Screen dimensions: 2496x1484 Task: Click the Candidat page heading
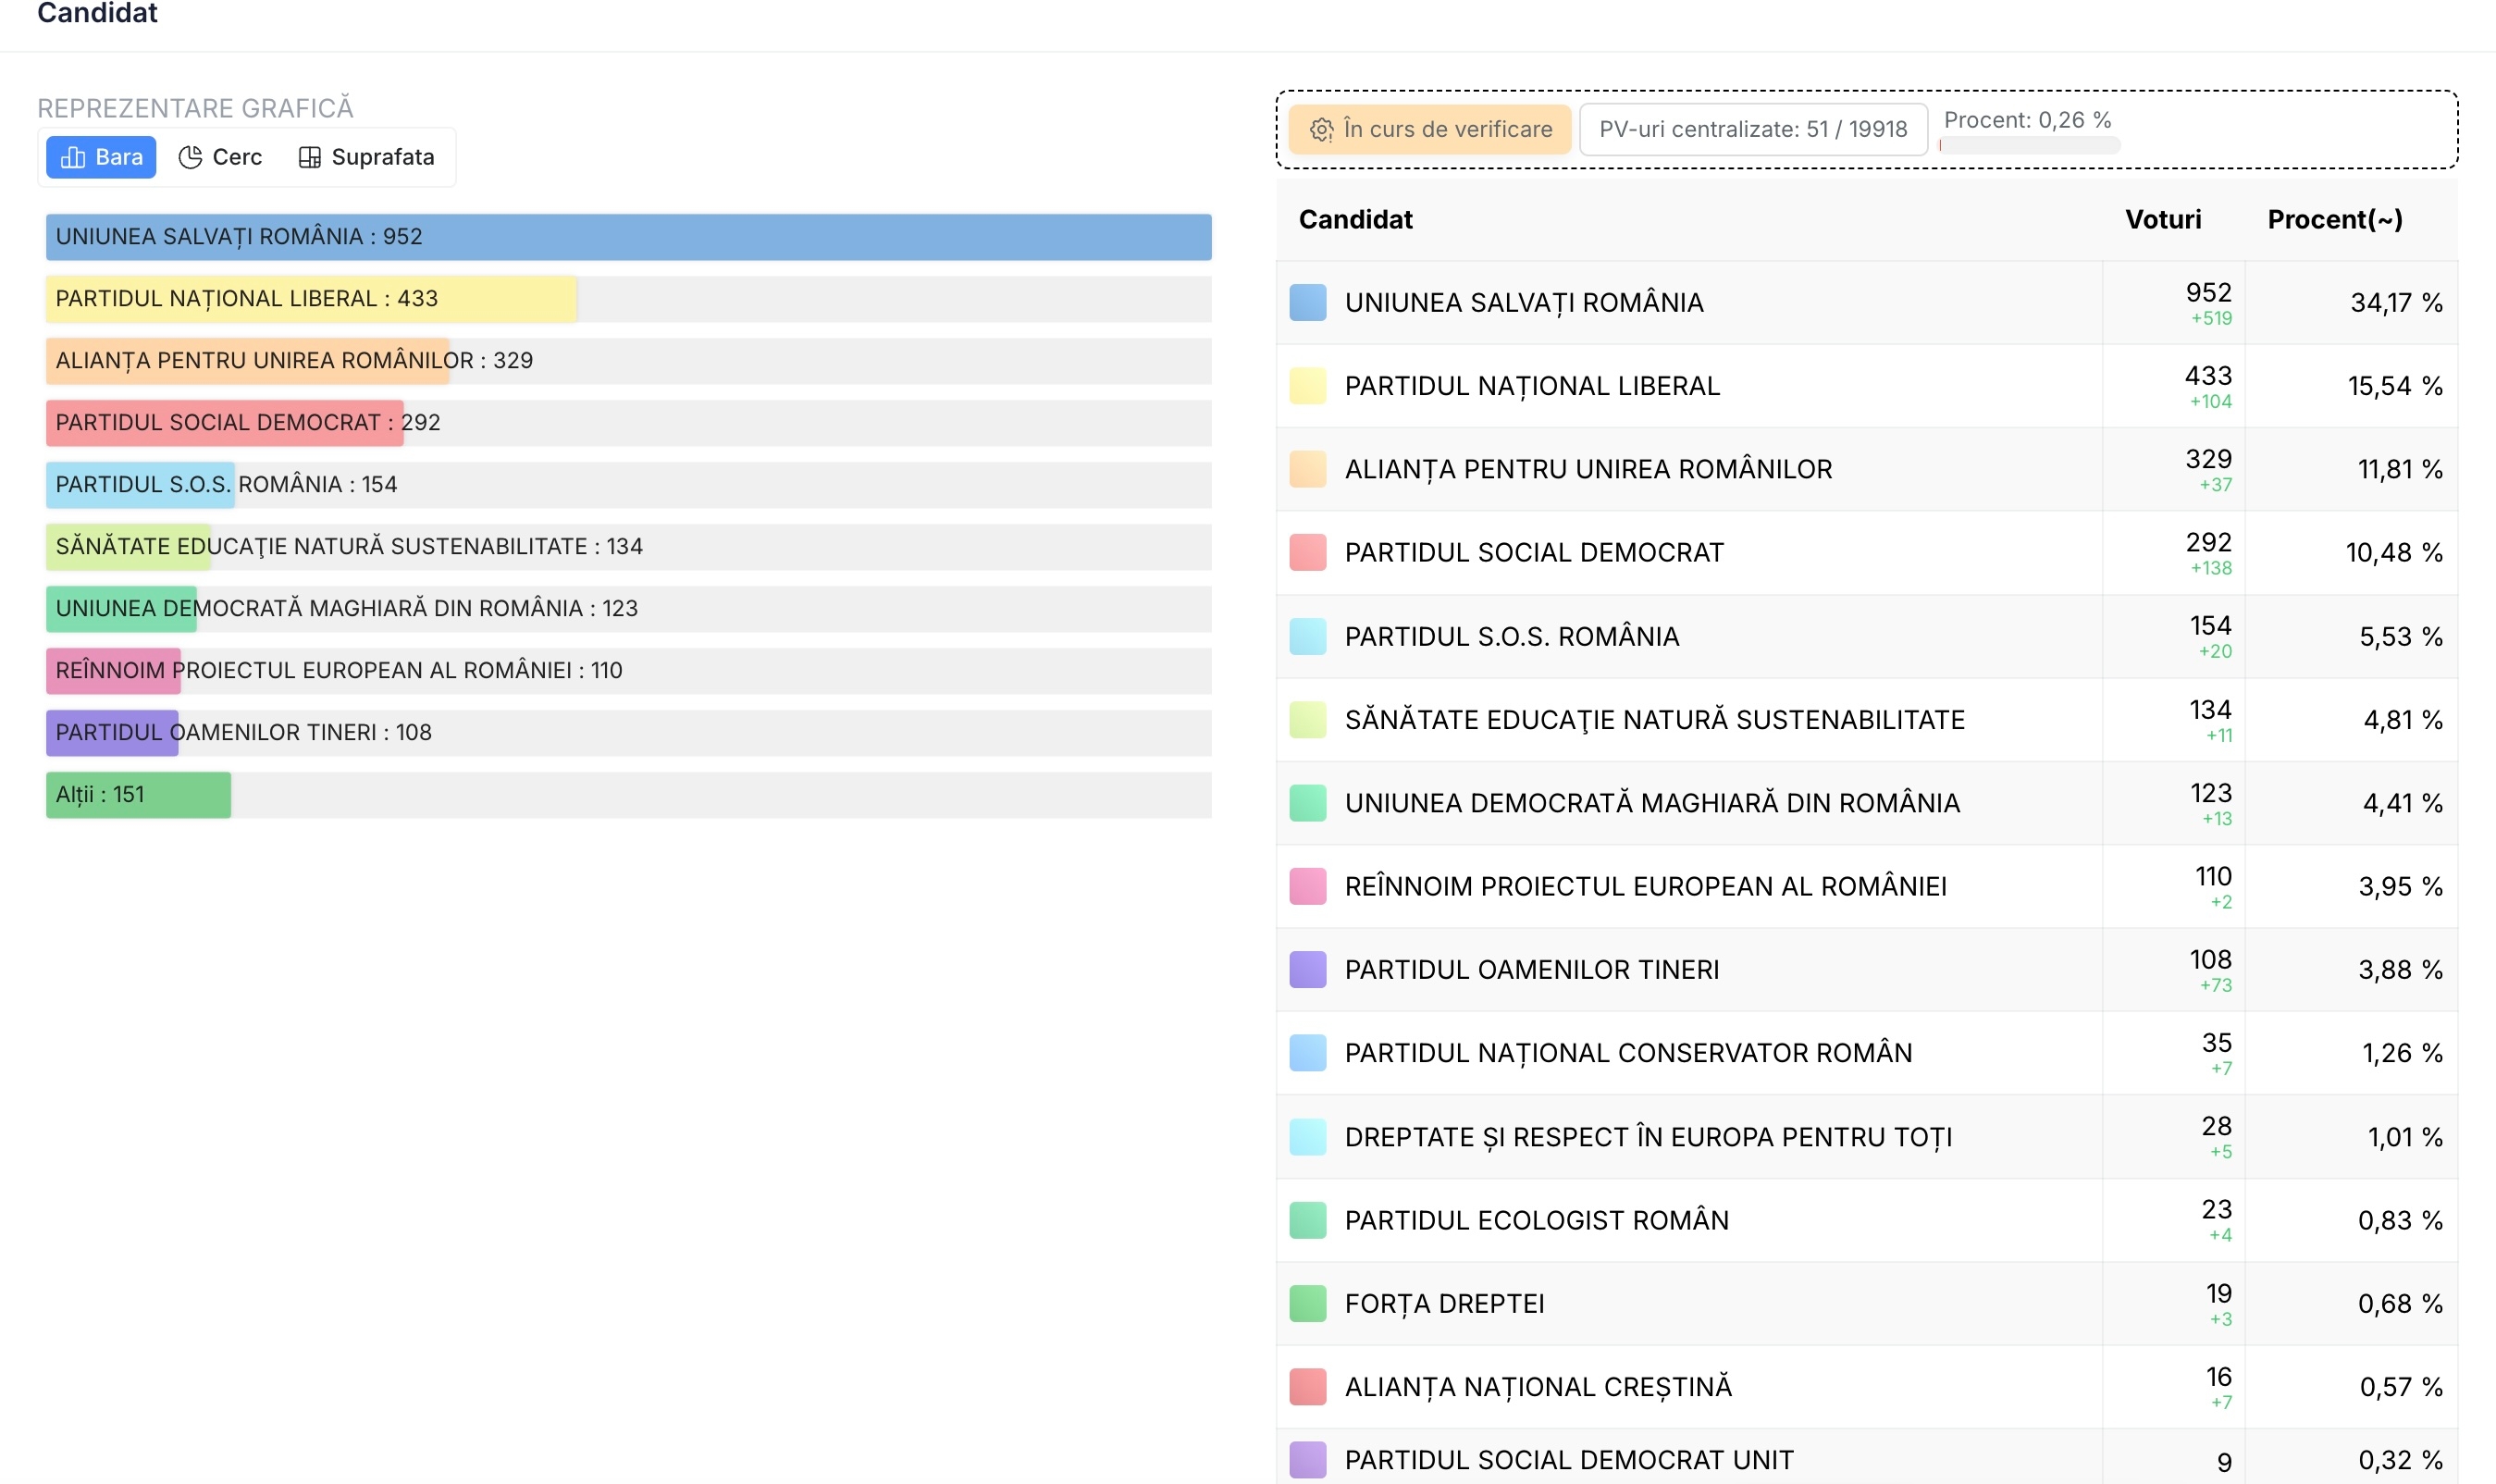click(x=97, y=13)
